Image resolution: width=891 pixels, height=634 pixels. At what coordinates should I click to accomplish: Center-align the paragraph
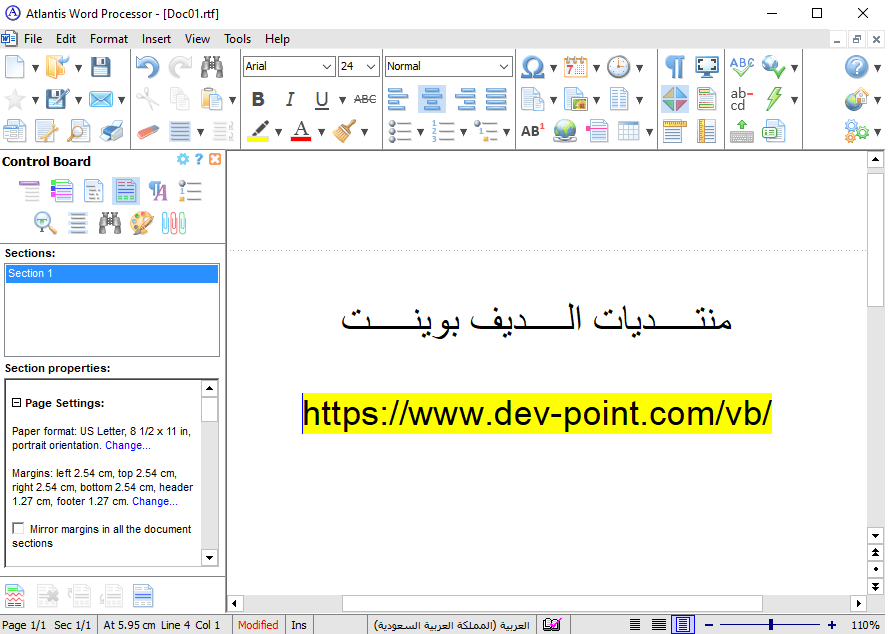click(432, 99)
